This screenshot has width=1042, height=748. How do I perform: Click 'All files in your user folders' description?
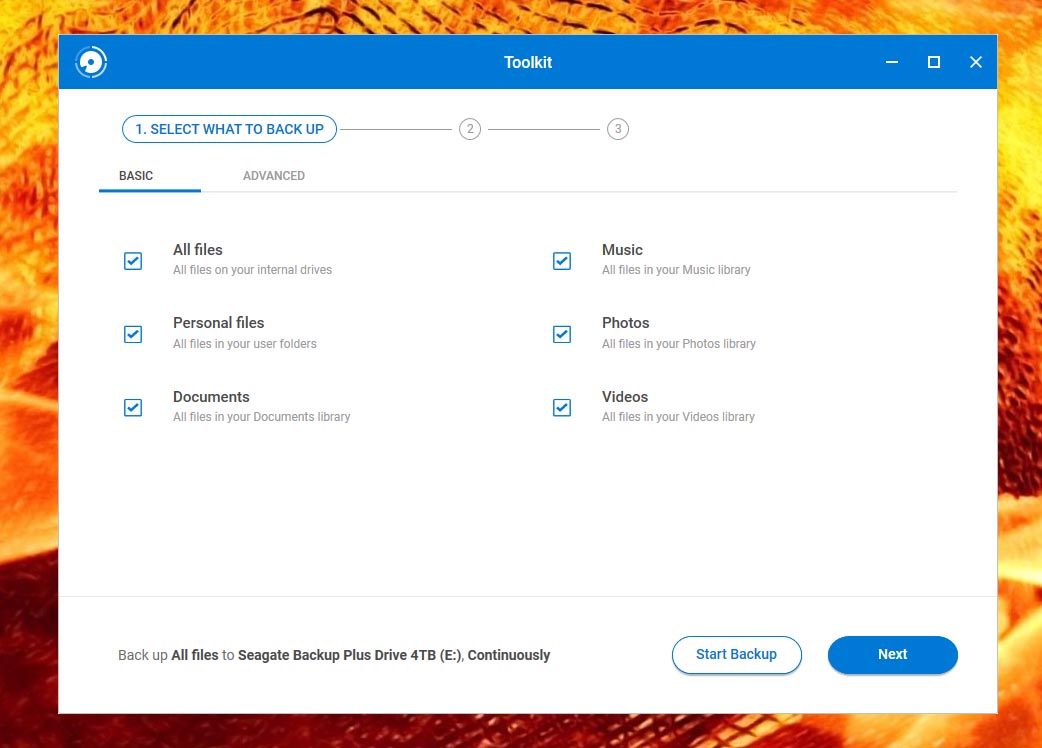point(245,344)
